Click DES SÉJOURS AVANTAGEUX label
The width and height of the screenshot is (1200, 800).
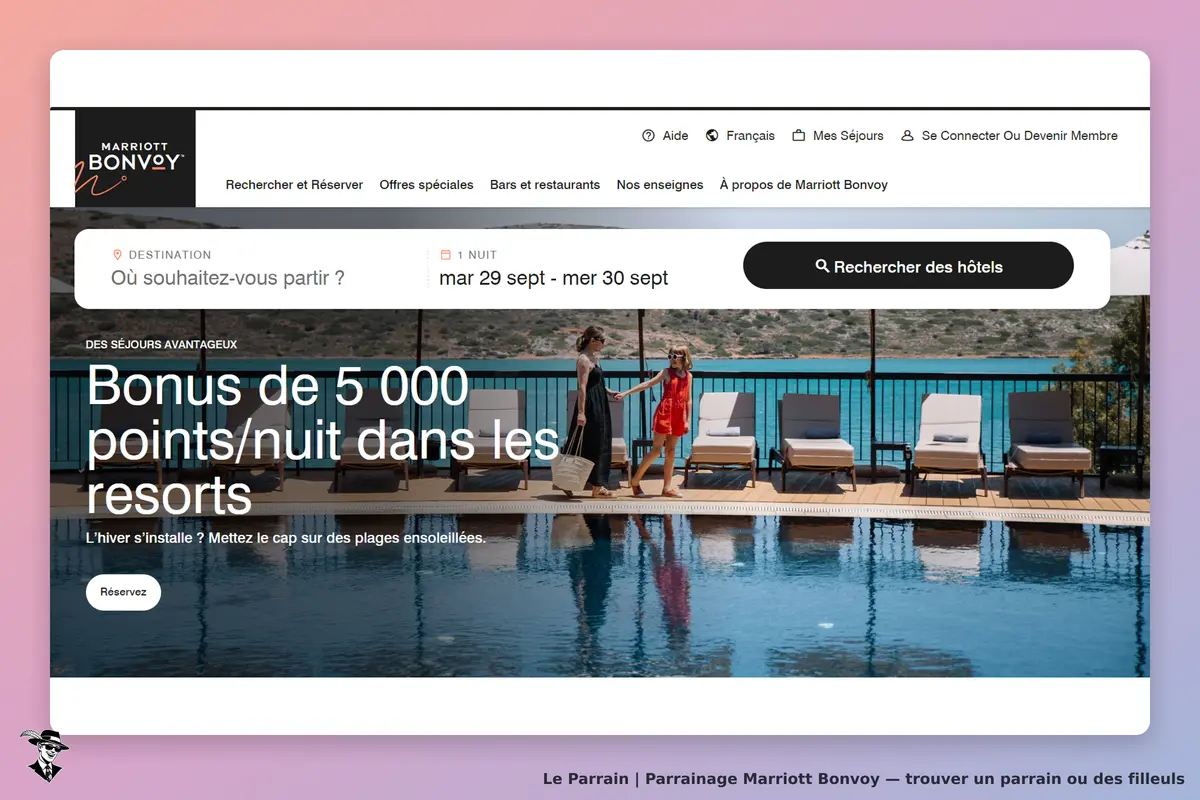pyautogui.click(x=161, y=344)
